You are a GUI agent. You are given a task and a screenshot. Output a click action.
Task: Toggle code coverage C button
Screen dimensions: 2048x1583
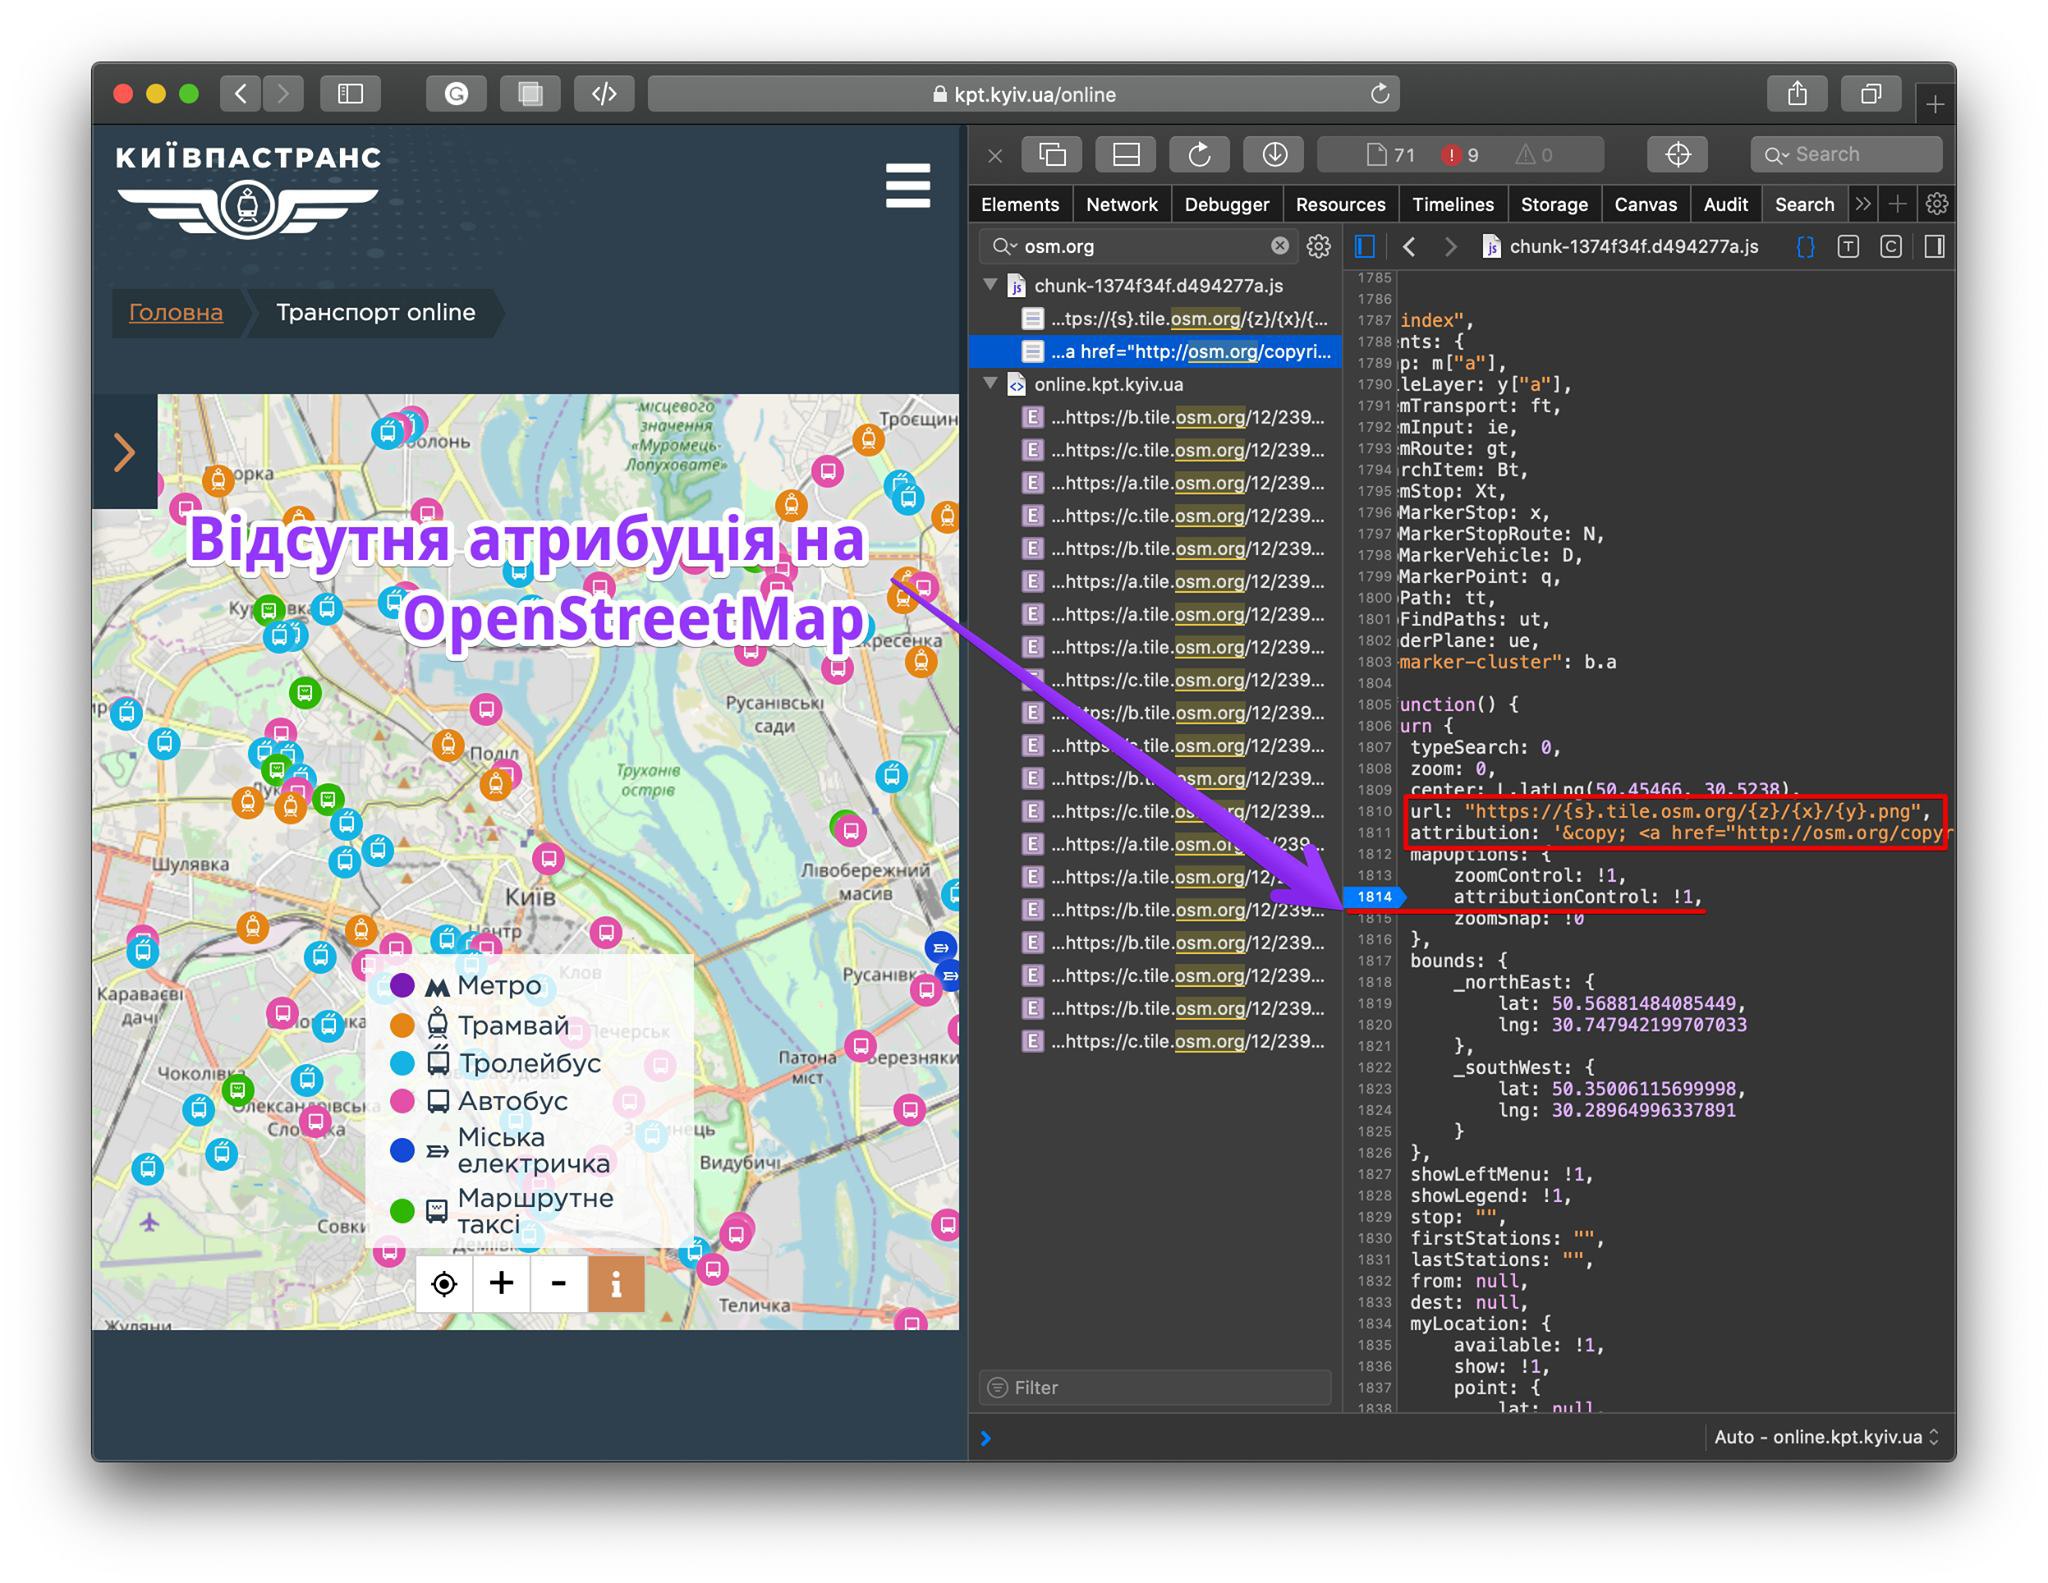tap(1891, 246)
